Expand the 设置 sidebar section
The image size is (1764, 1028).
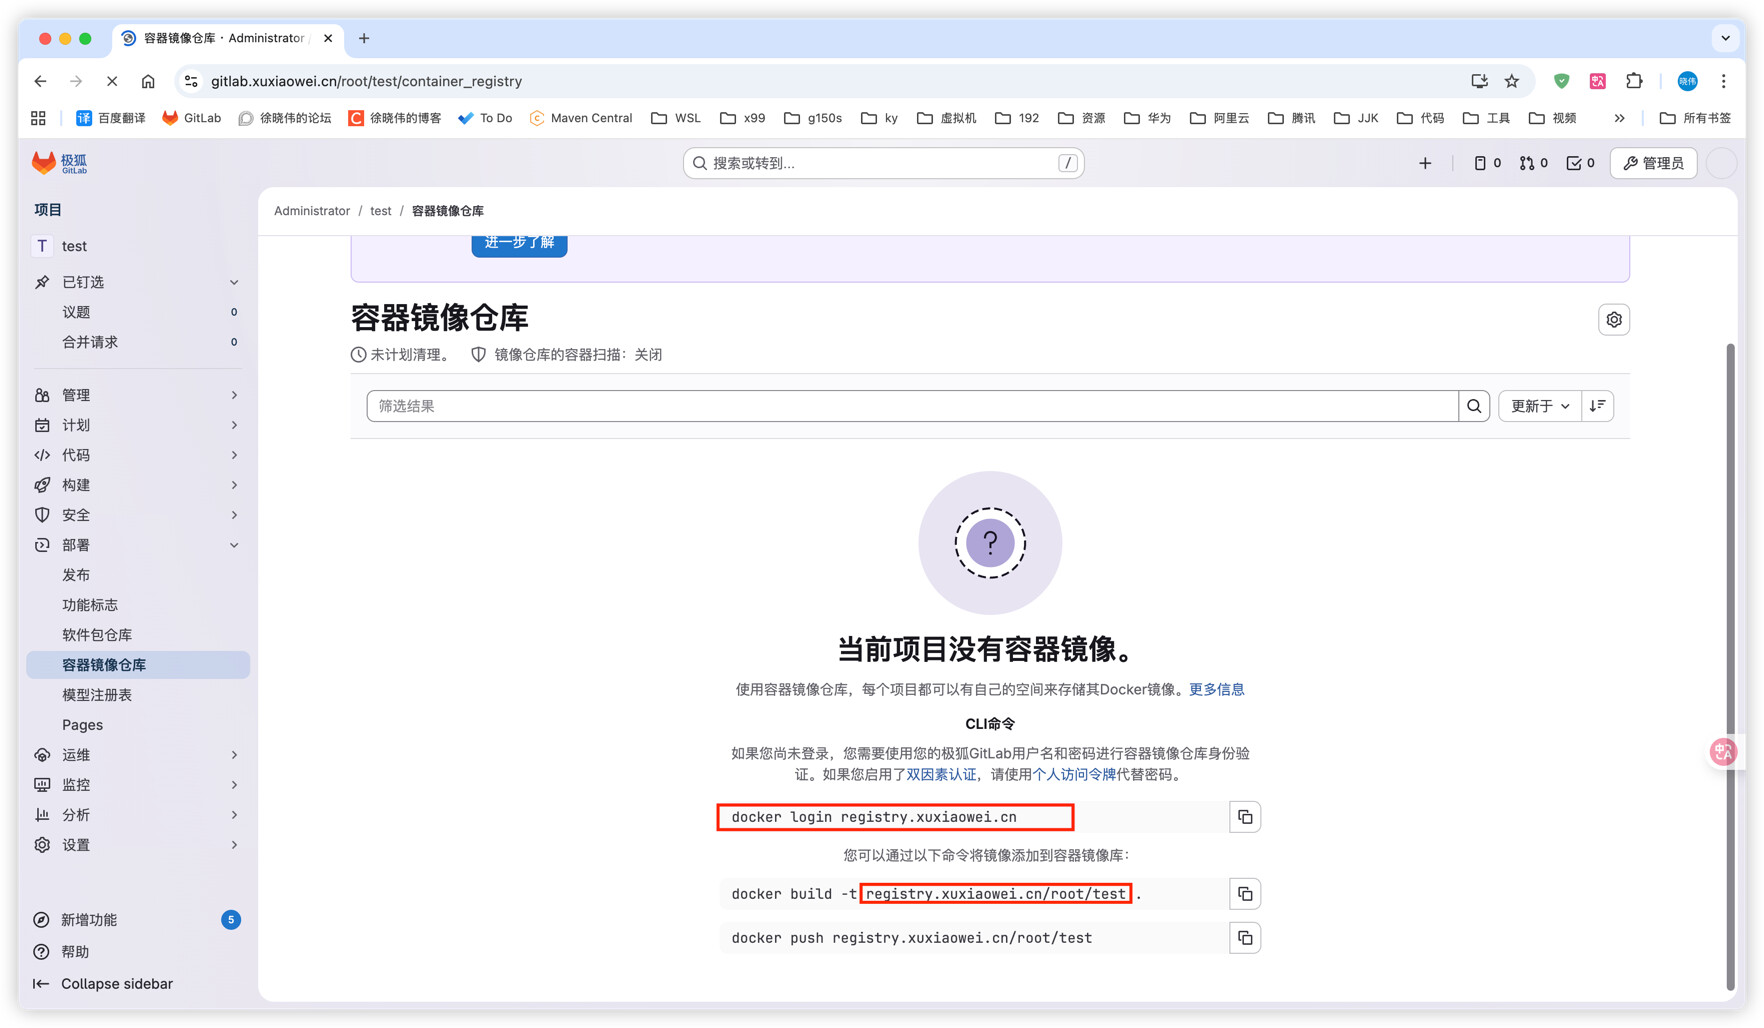click(x=136, y=845)
